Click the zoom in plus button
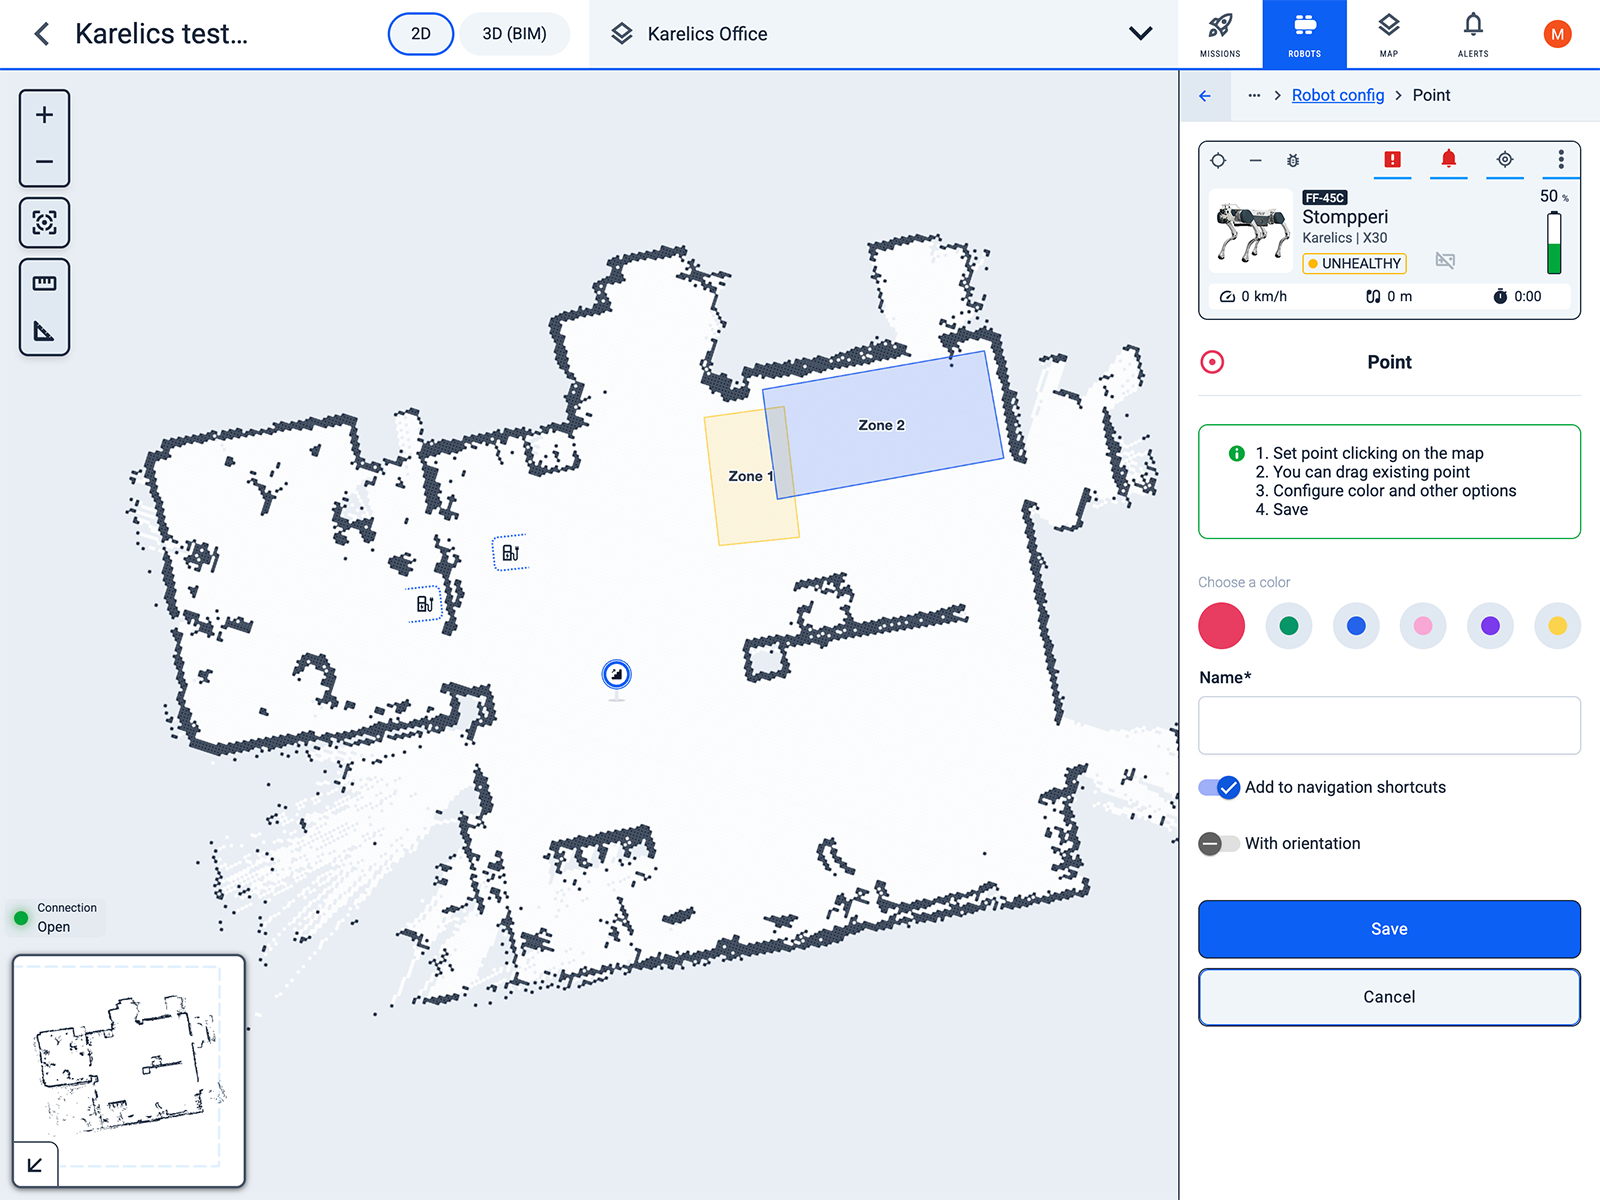1600x1200 pixels. pyautogui.click(x=44, y=115)
